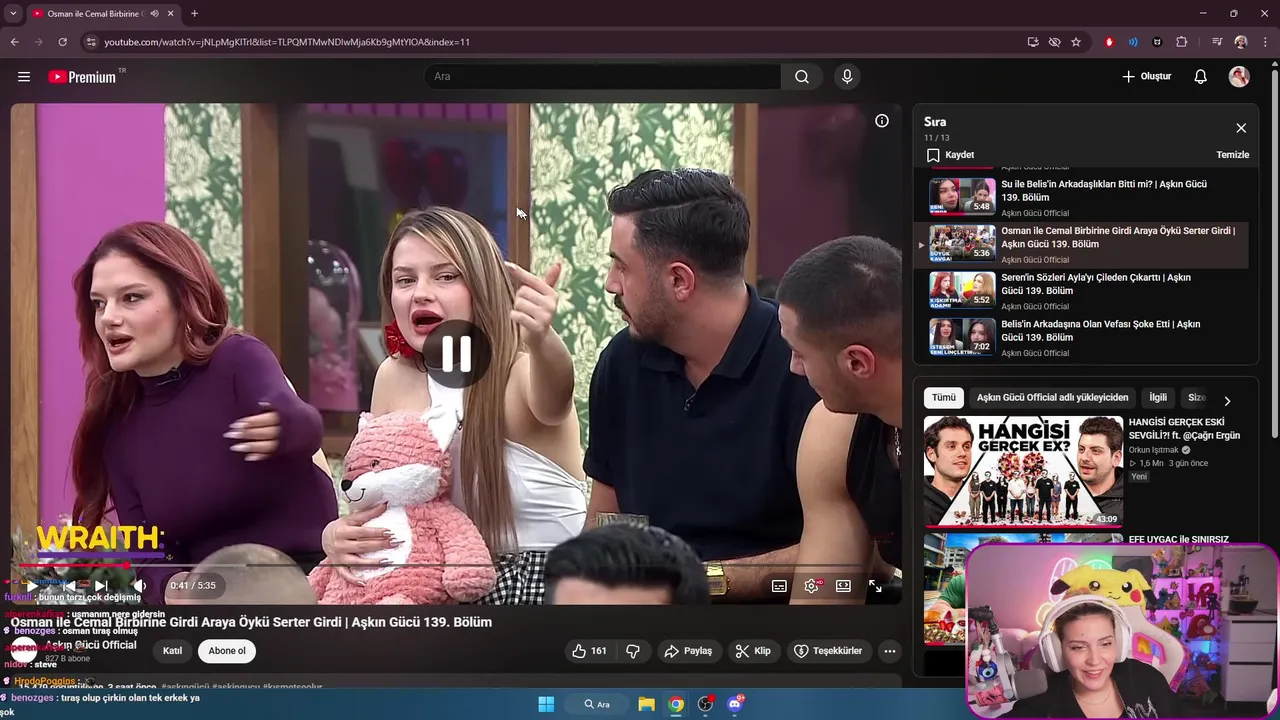
Task: Open the red hand adblock extension
Action: [x=1109, y=42]
